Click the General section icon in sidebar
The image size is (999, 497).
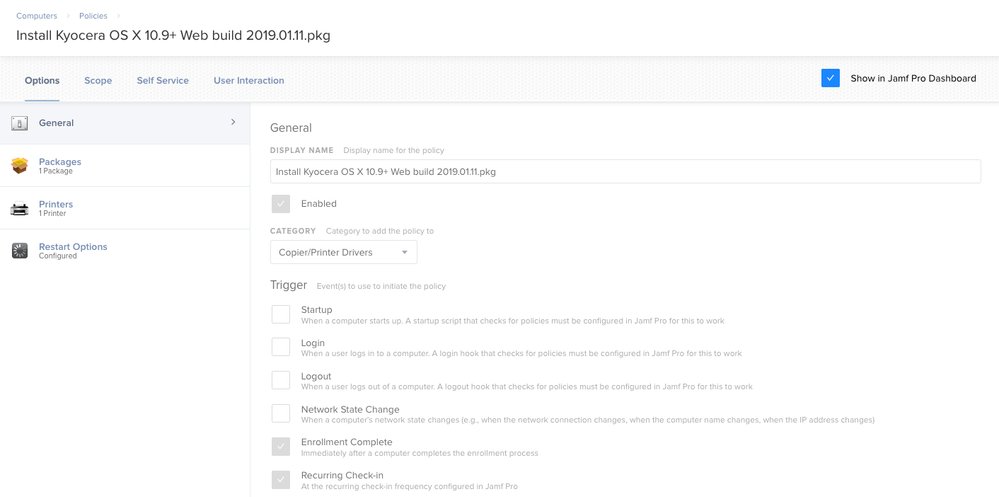coord(20,123)
